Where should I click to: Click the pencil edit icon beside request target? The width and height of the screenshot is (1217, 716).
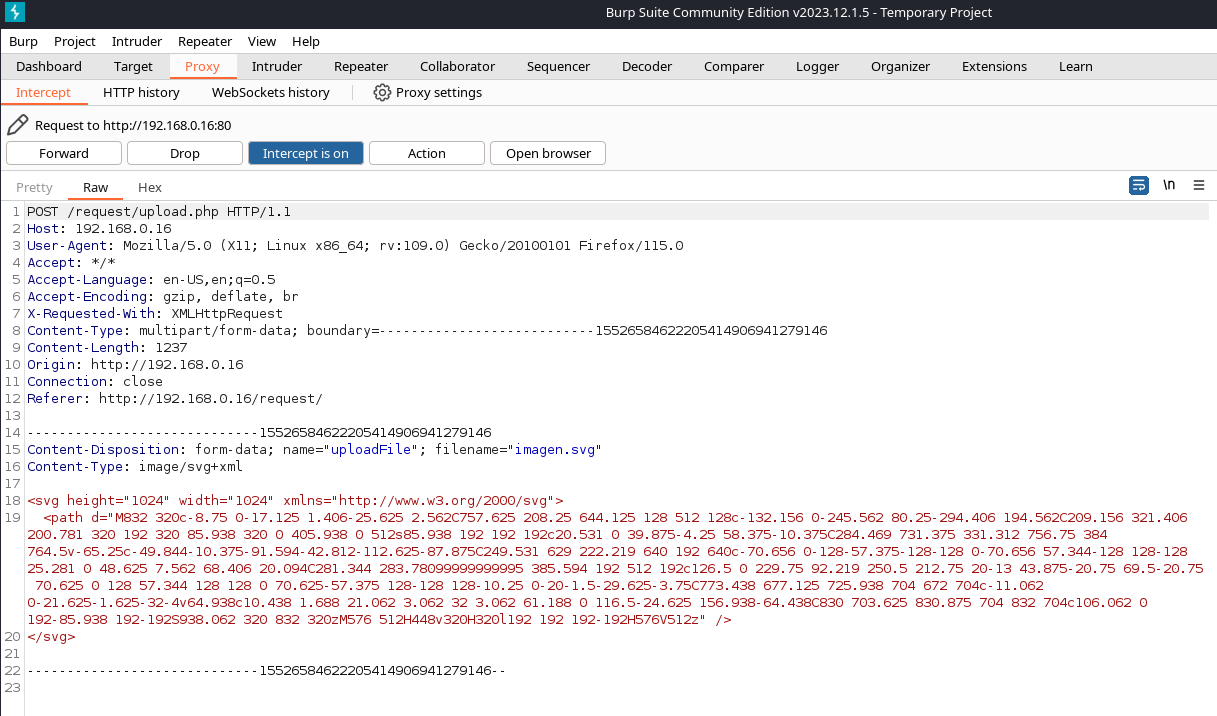[x=18, y=125]
